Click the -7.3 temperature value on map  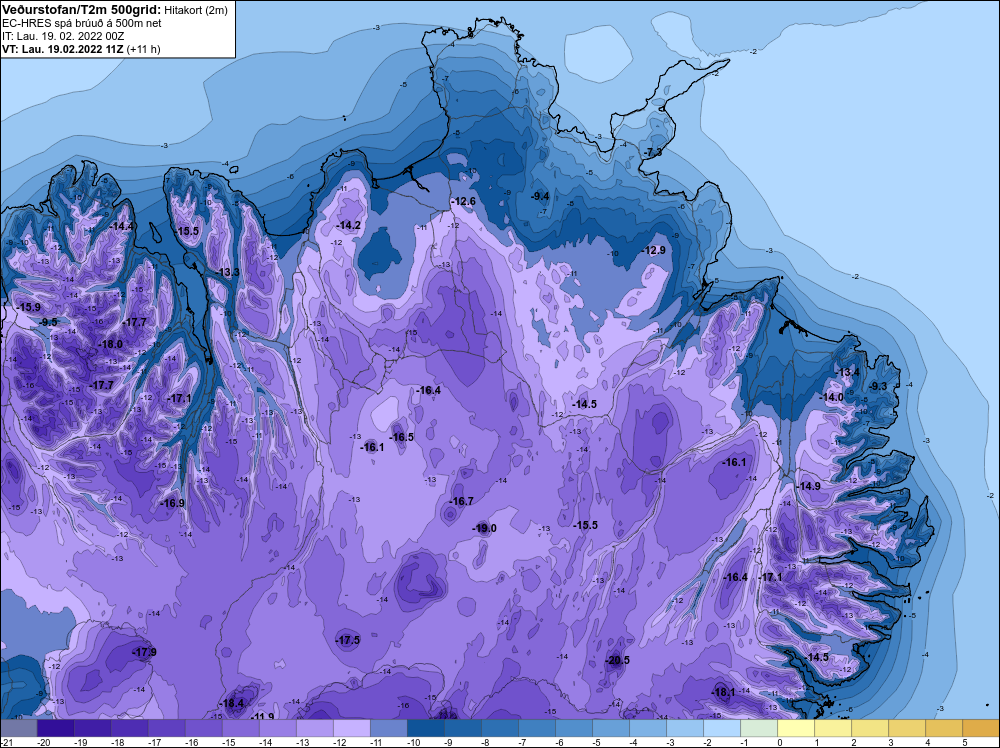point(652,152)
